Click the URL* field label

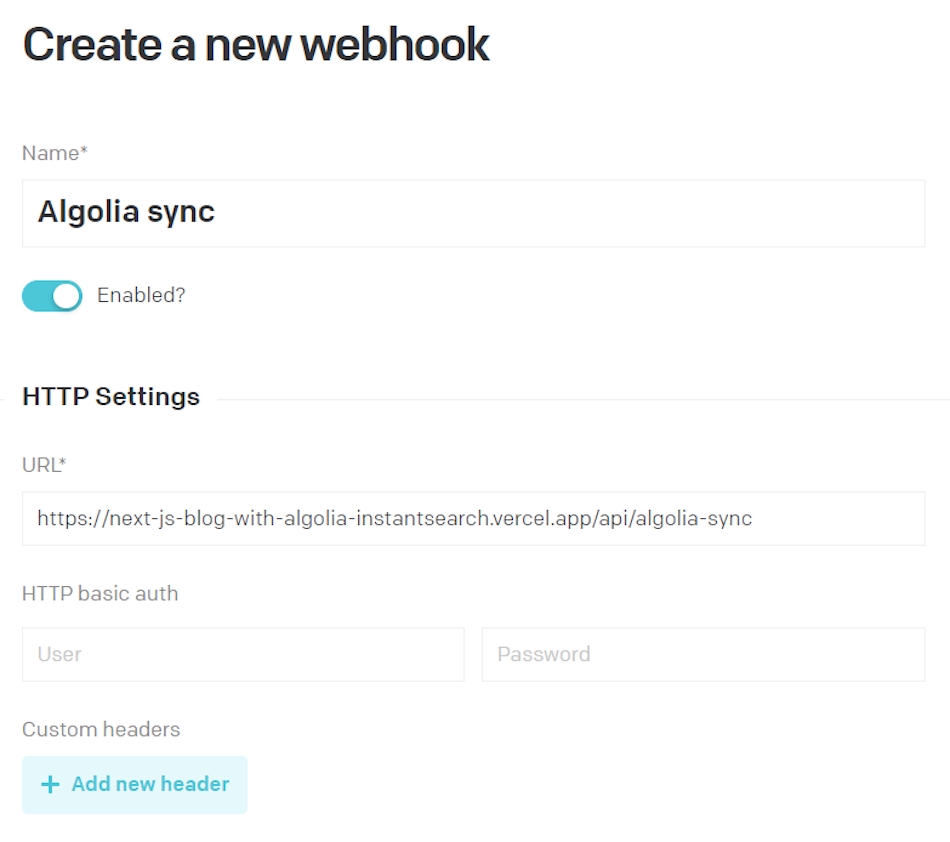coord(41,465)
